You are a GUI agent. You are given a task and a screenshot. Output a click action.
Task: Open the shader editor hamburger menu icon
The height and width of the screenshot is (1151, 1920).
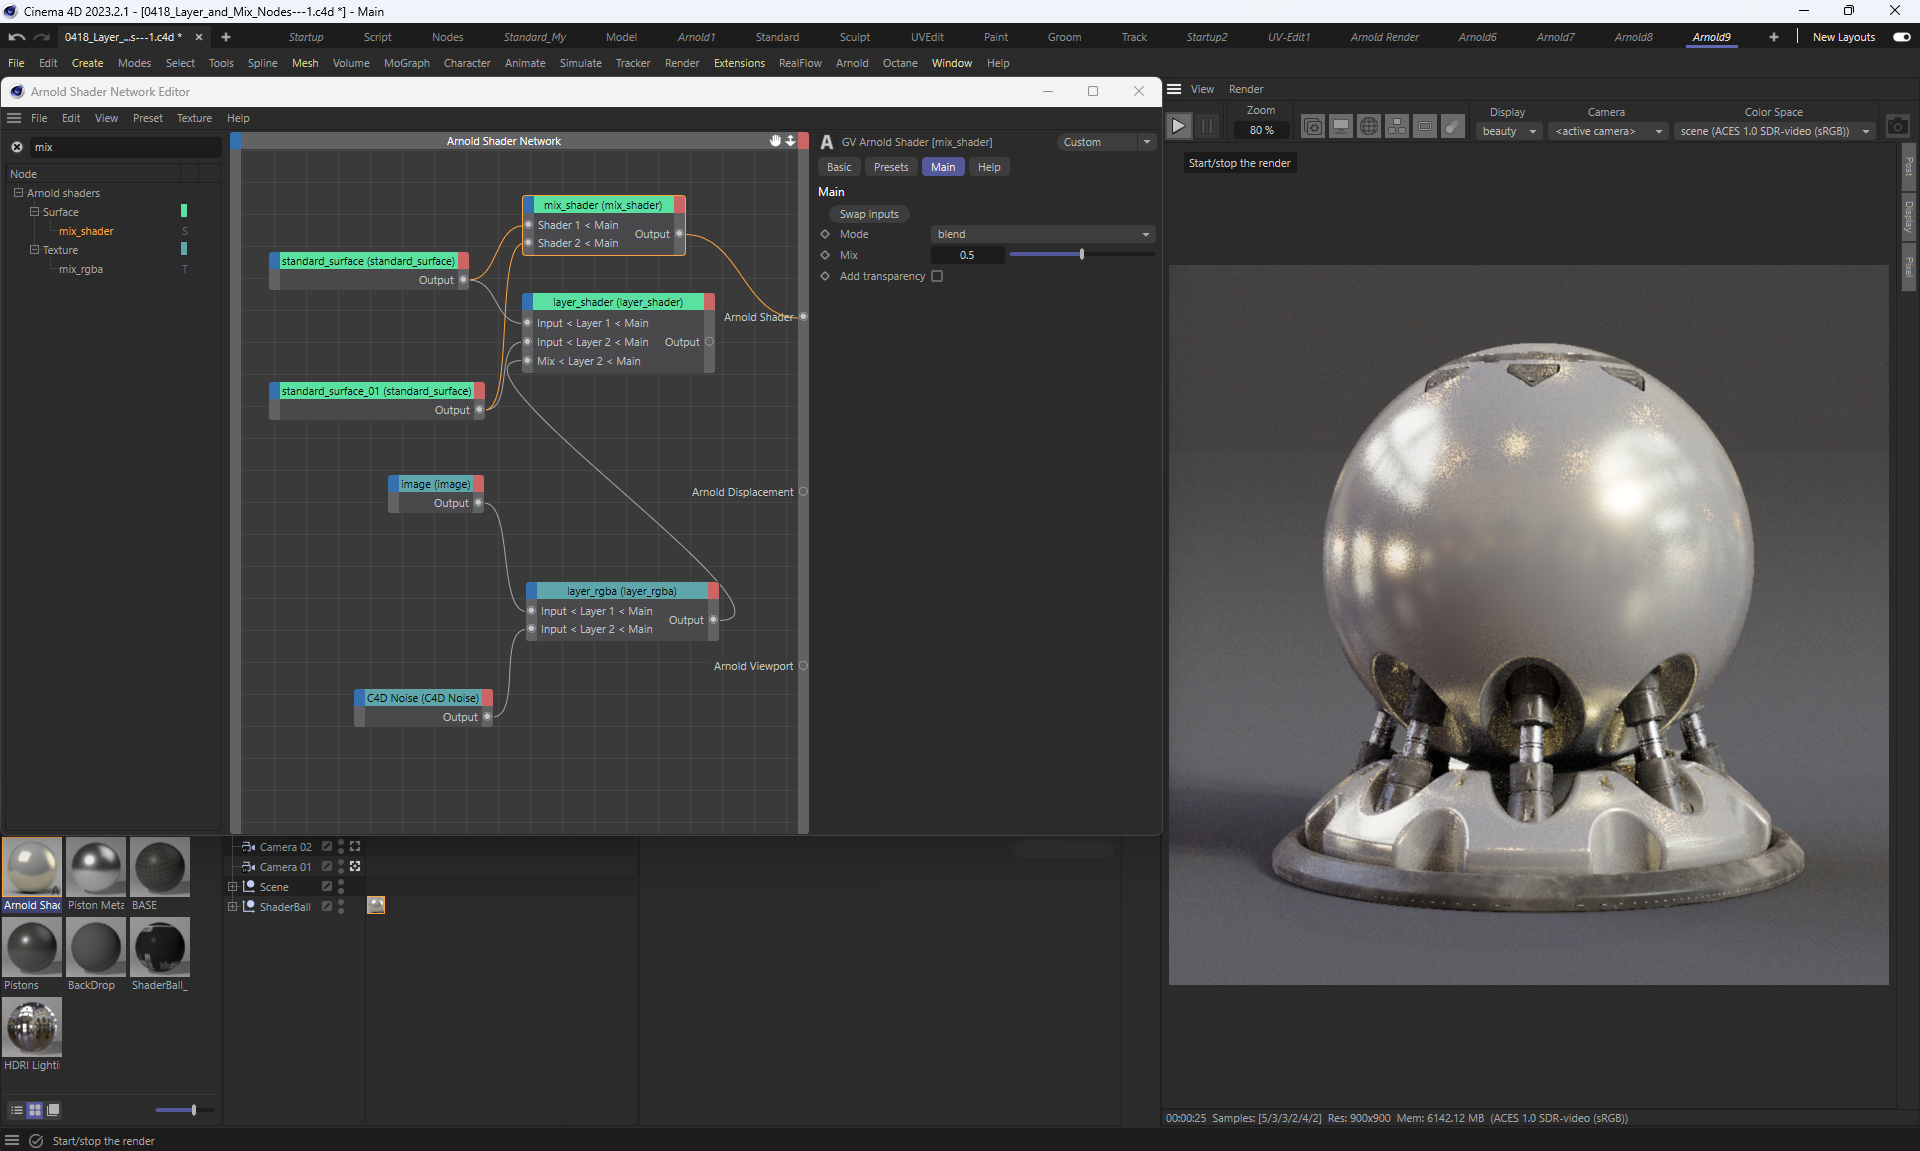tap(14, 118)
